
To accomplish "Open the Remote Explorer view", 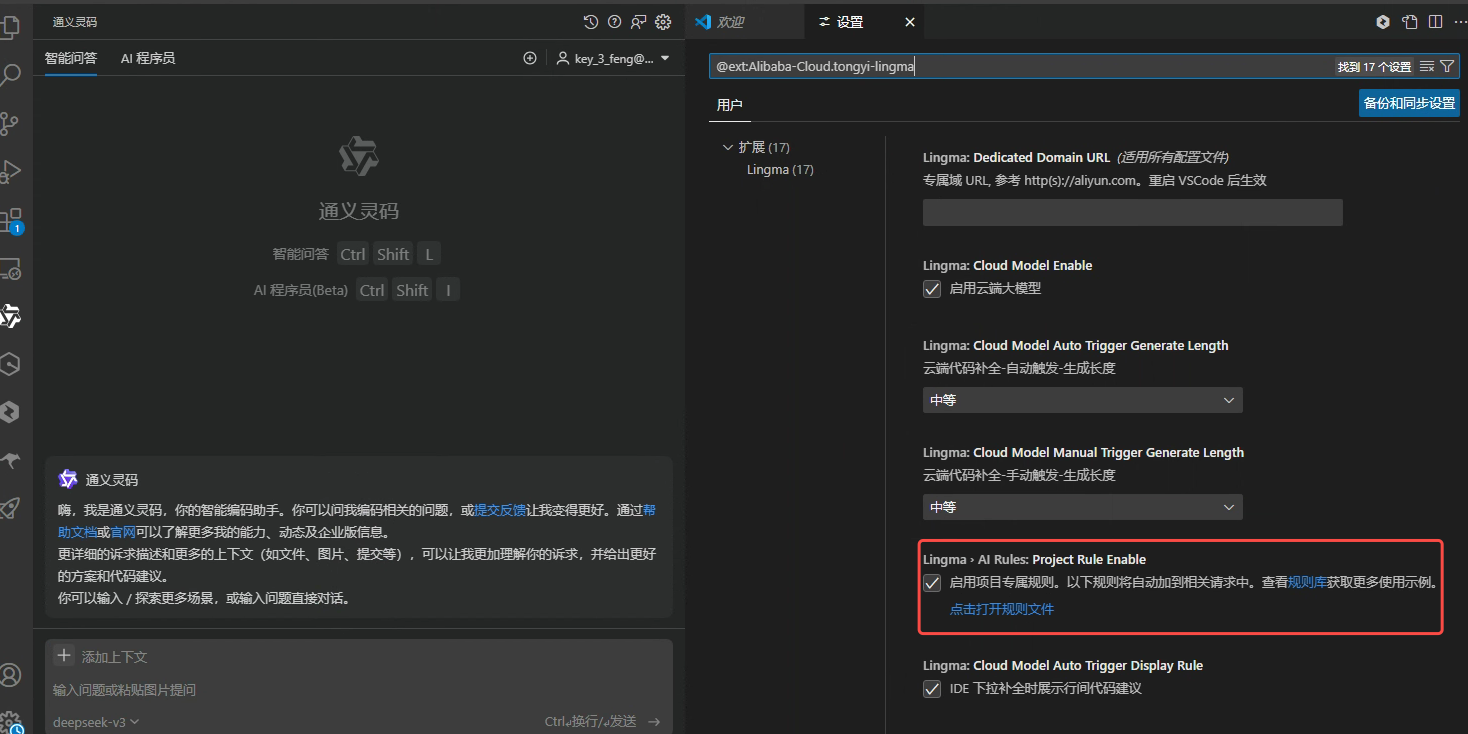I will pyautogui.click(x=10, y=269).
